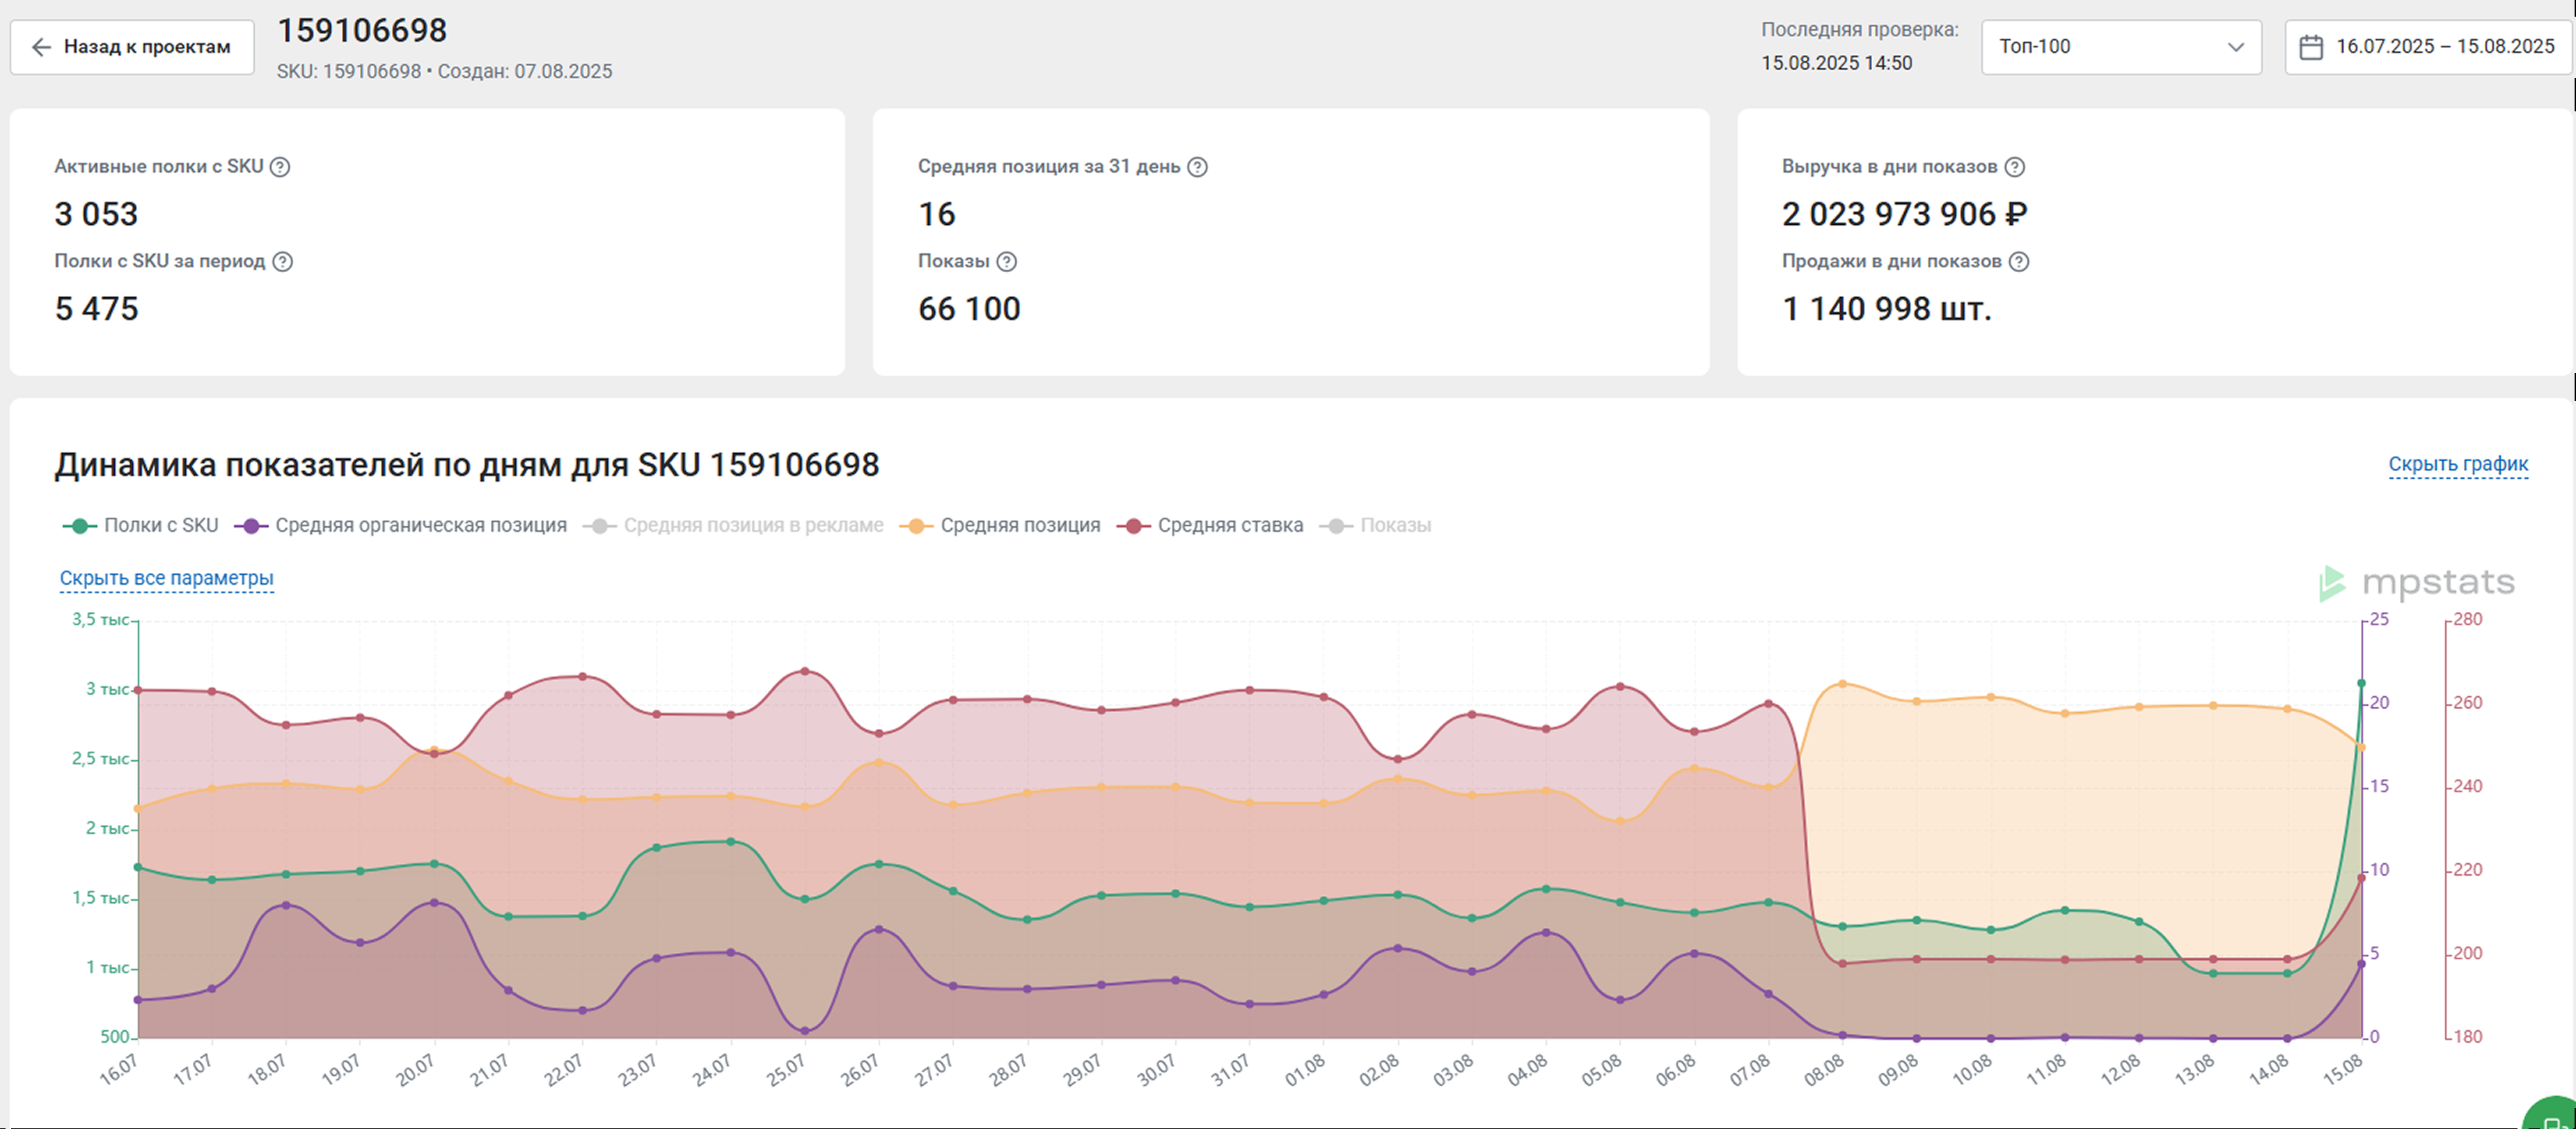Click the calendar icon in date range field
Image resolution: width=2576 pixels, height=1129 pixels.
coord(2311,47)
